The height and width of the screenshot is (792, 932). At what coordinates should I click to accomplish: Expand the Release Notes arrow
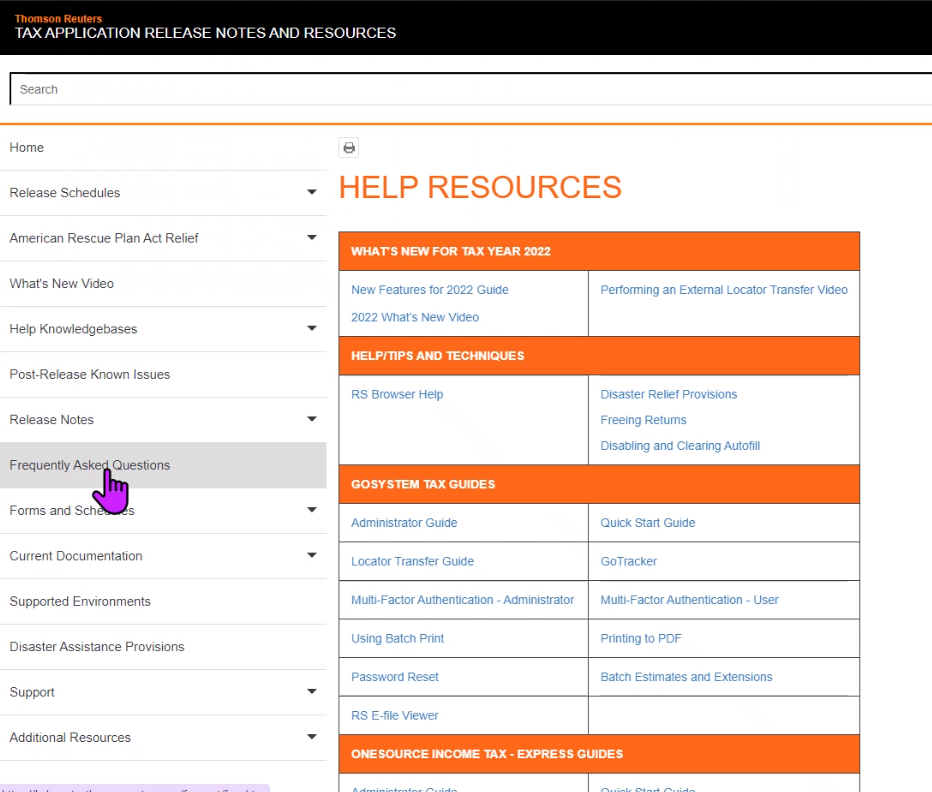[311, 419]
